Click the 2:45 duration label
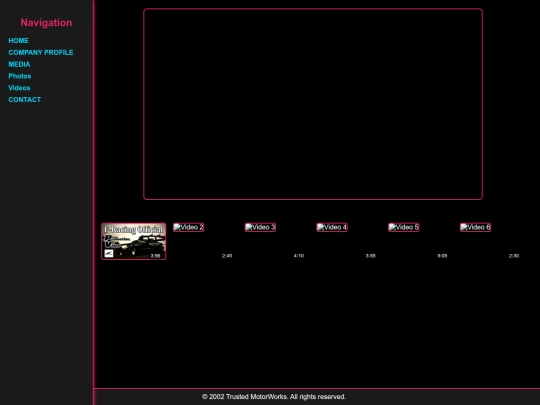The image size is (540, 405). [x=227, y=256]
